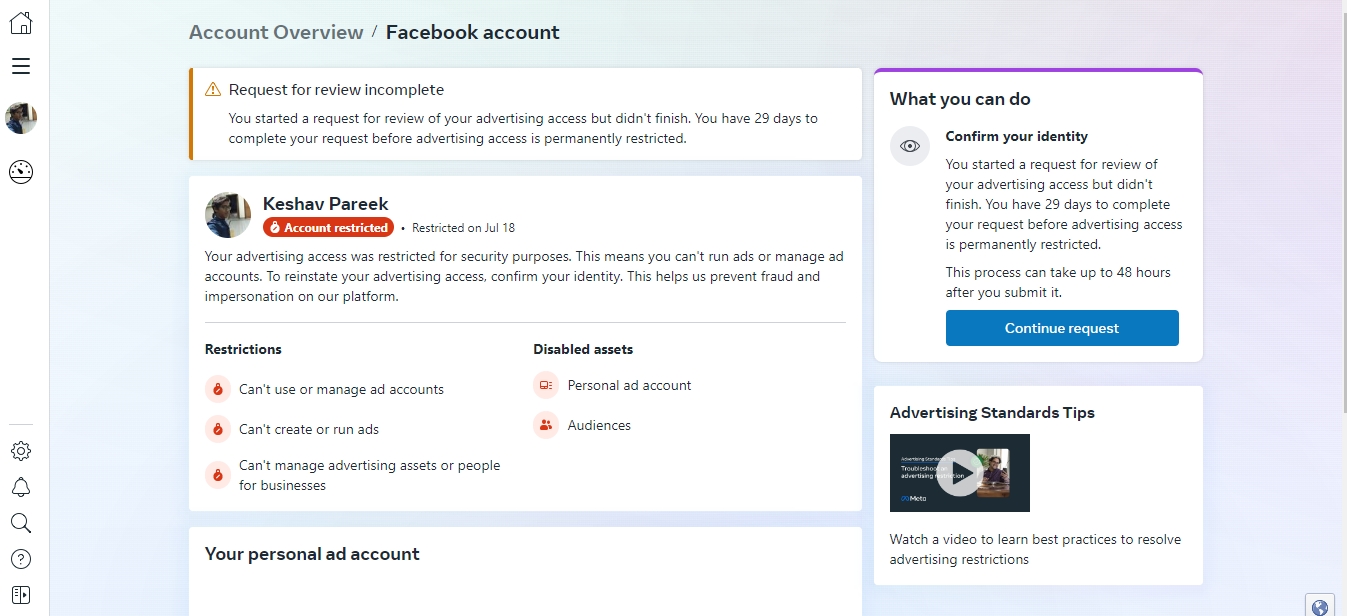This screenshot has height=616, width=1347.
Task: Click the Account restricted badge
Action: point(328,228)
